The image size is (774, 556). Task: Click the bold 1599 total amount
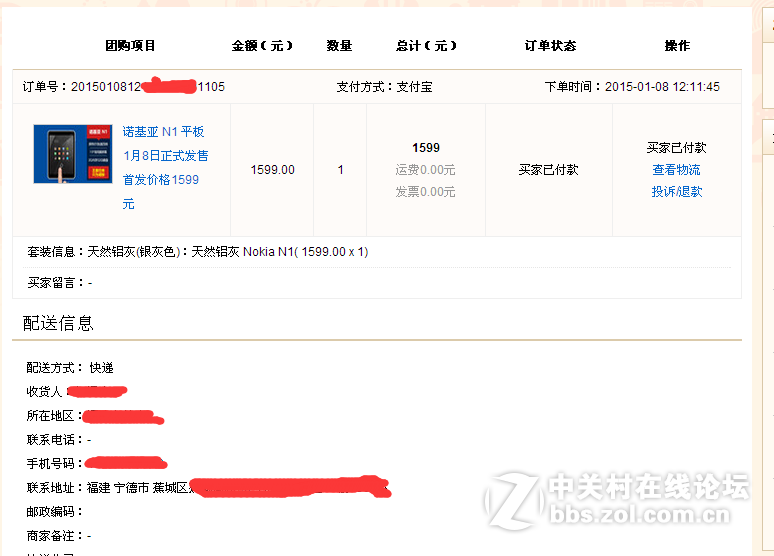point(426,148)
